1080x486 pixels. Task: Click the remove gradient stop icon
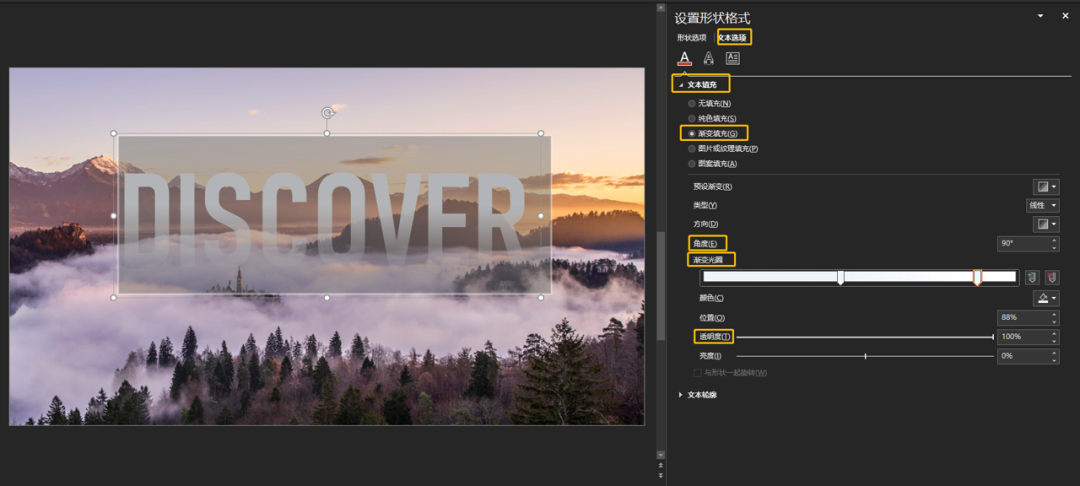tap(1051, 277)
